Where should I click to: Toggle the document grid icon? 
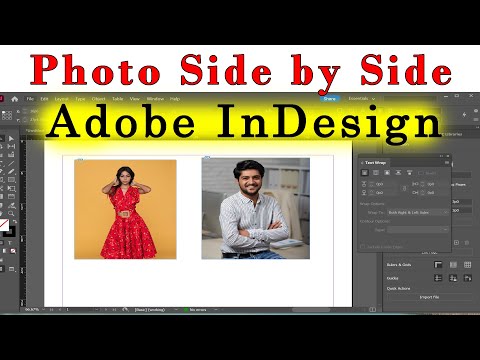(x=467, y=265)
